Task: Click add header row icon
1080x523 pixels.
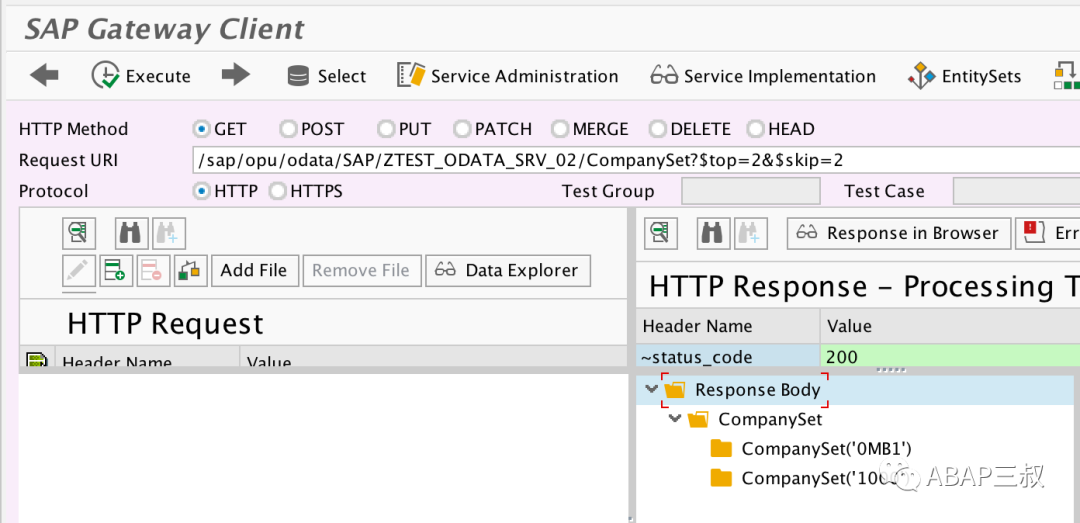Action: [114, 271]
